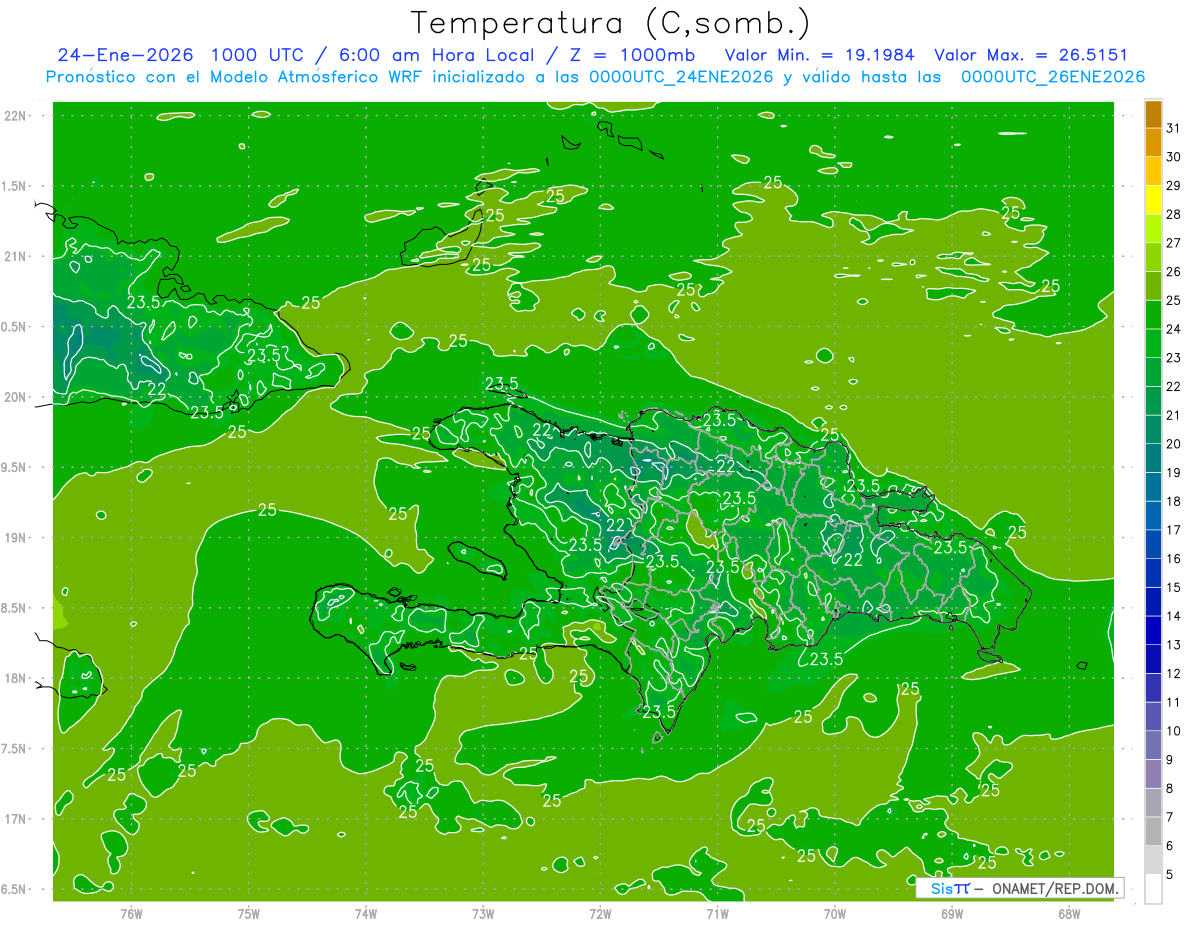This screenshot has height=927, width=1200.
Task: Click the title 'Temperatura (C,somb.)'
Action: (609, 23)
